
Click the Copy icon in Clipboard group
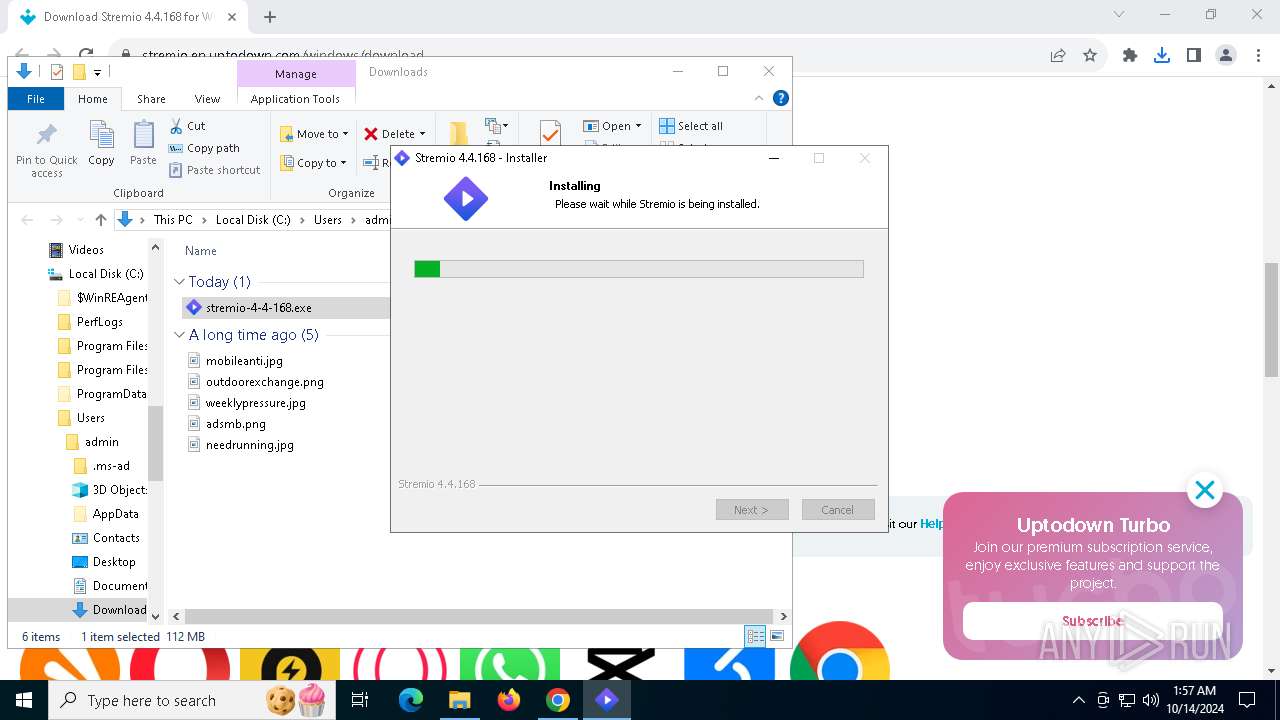point(101,143)
